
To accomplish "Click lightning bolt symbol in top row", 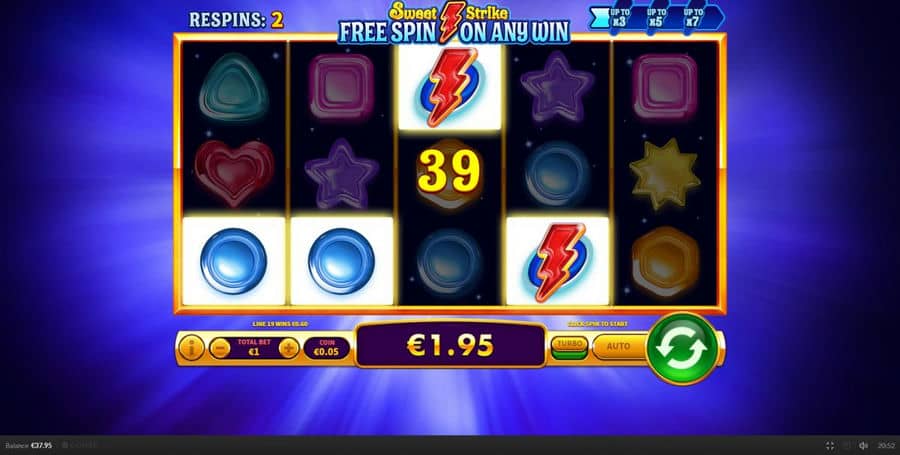I will [449, 87].
